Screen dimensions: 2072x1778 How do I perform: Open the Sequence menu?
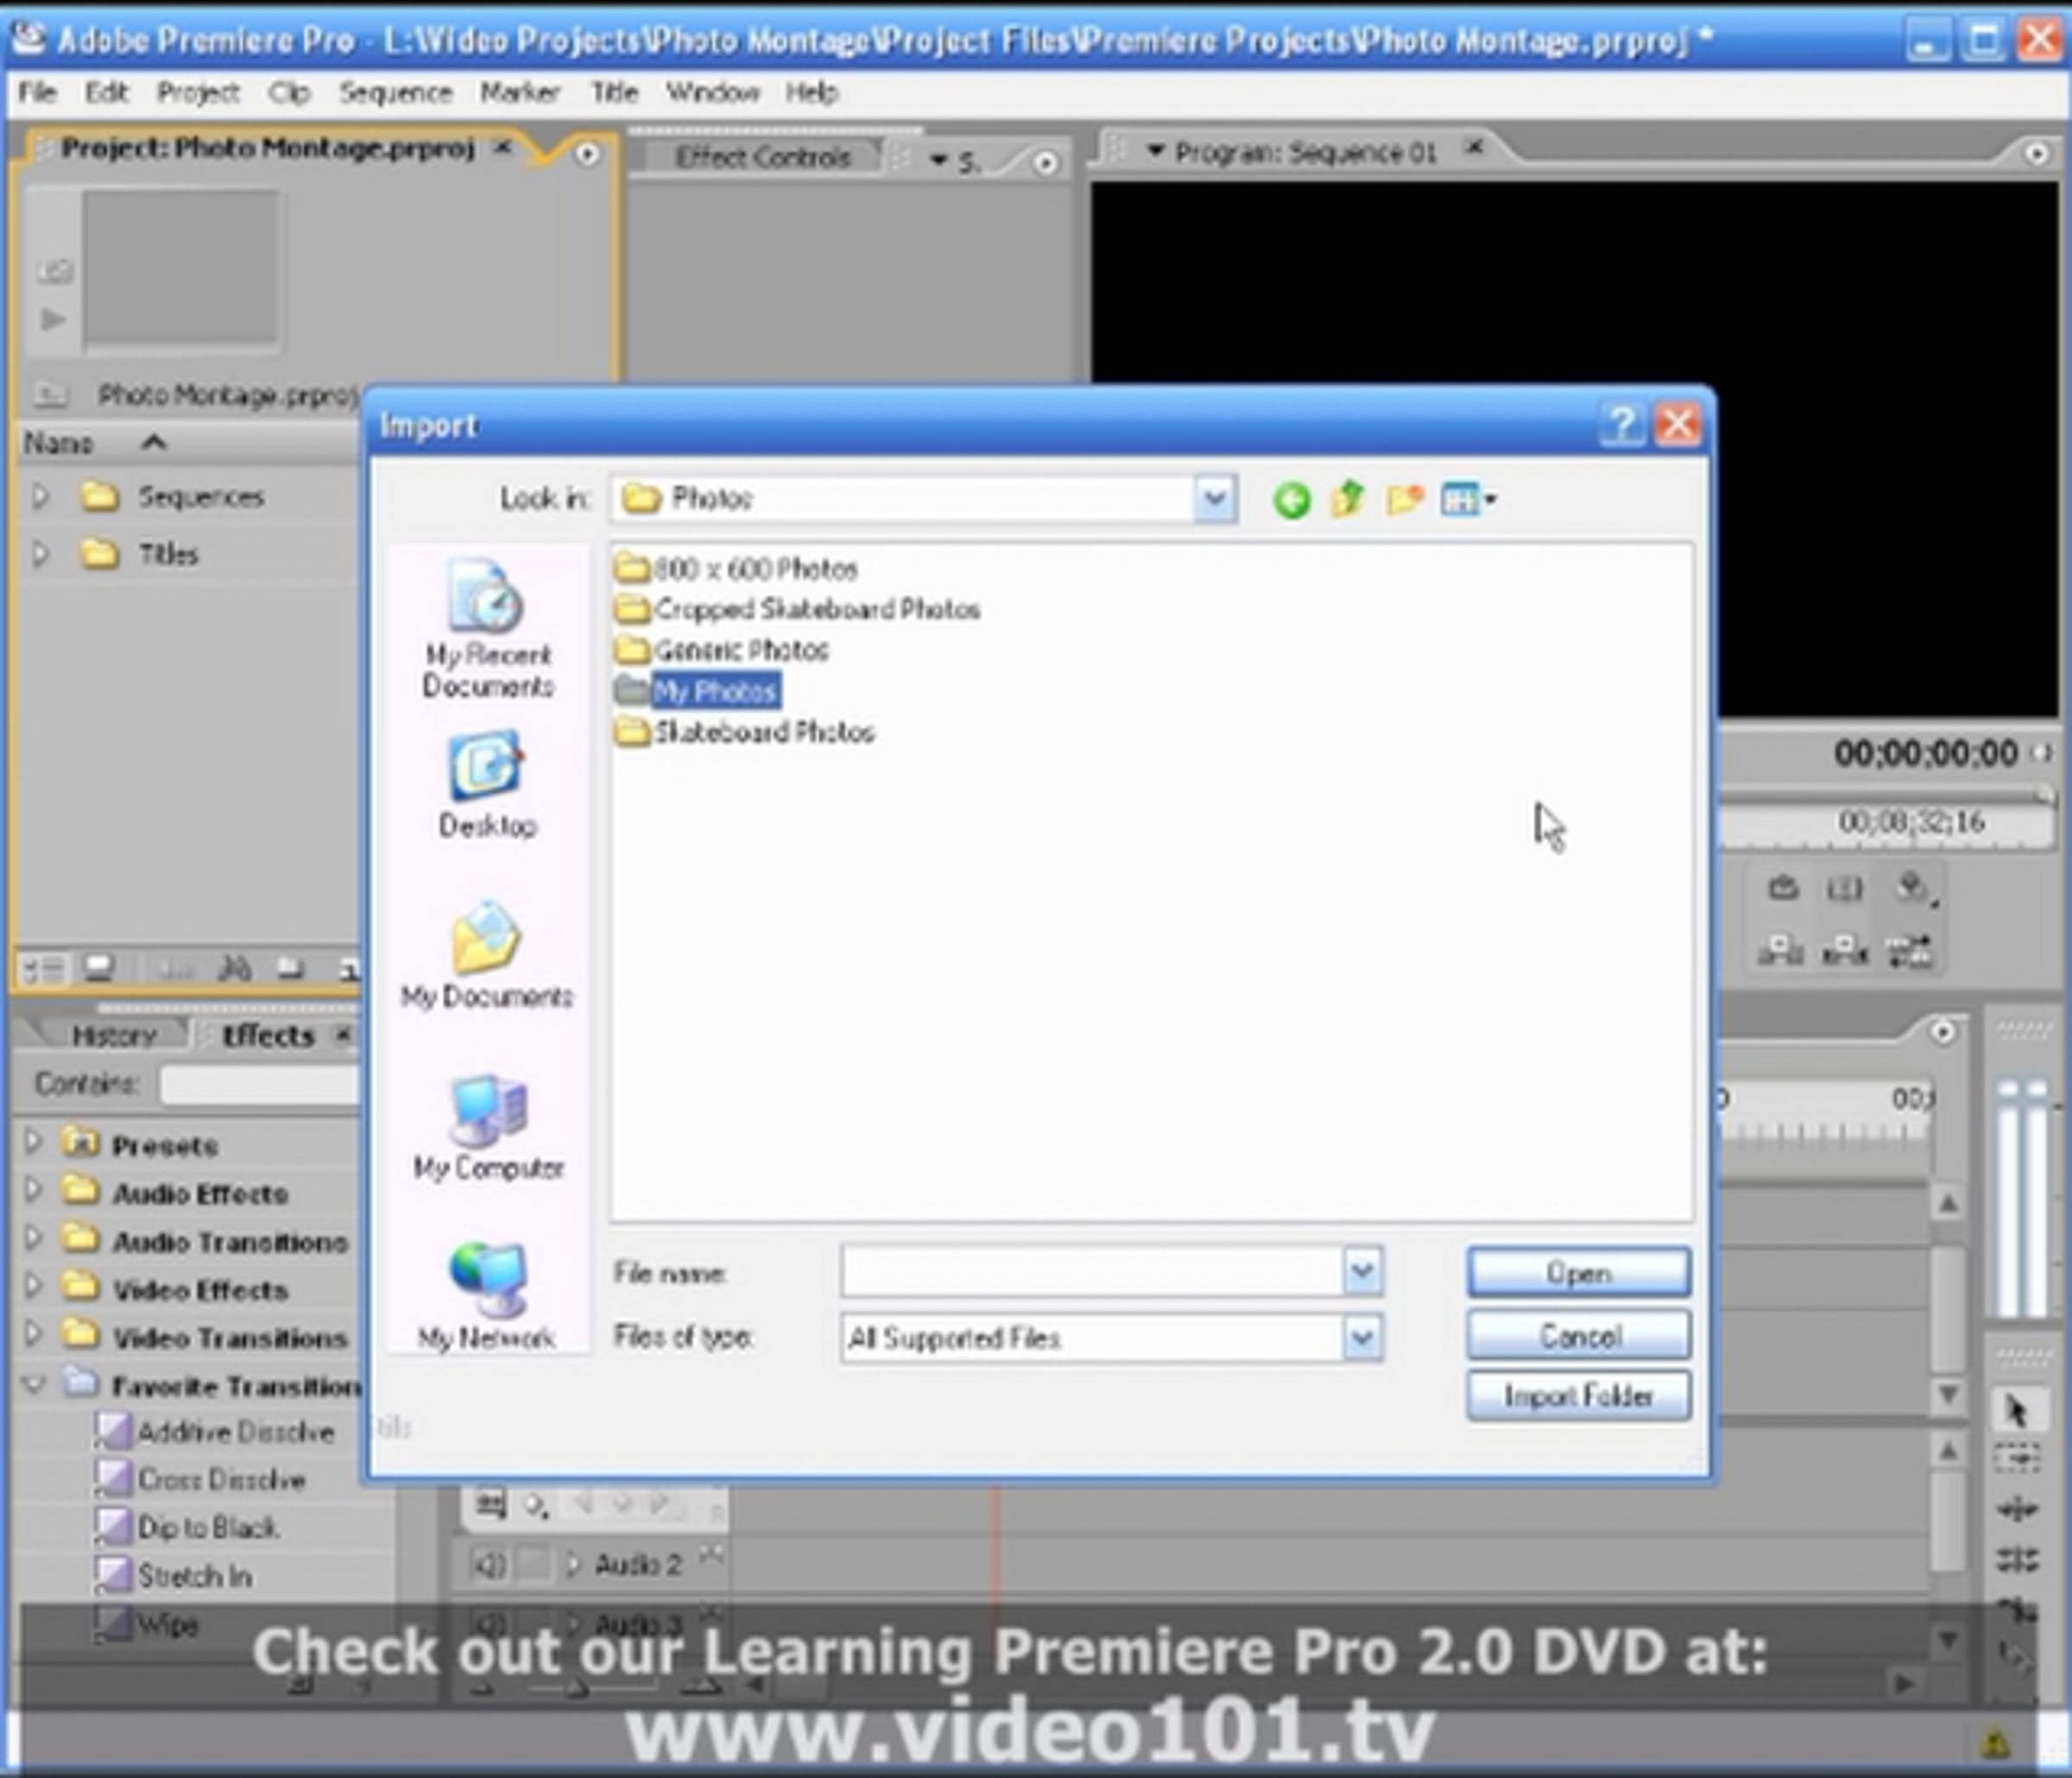click(395, 92)
